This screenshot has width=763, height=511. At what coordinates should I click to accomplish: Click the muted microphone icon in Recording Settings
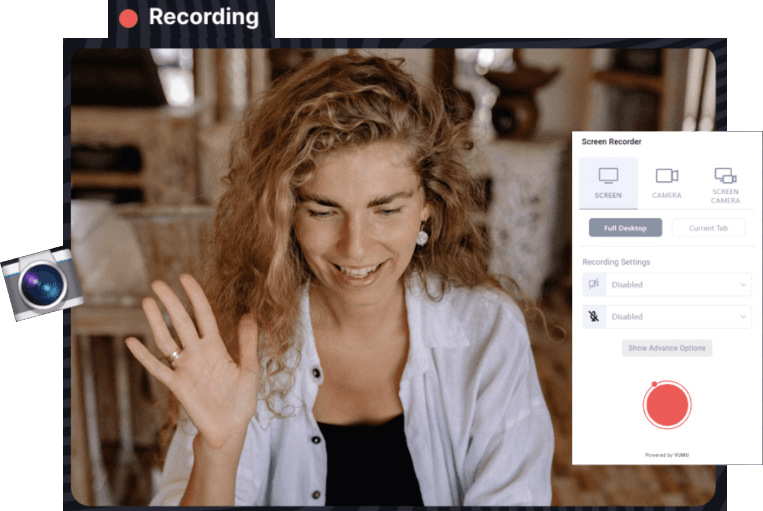click(594, 316)
